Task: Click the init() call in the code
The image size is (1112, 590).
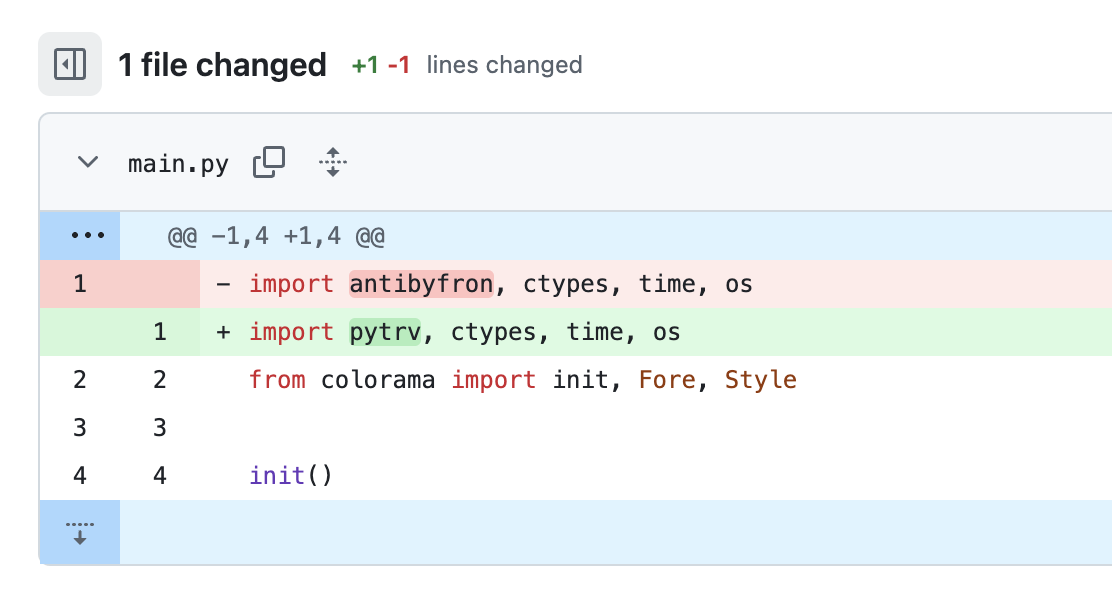Action: [290, 476]
